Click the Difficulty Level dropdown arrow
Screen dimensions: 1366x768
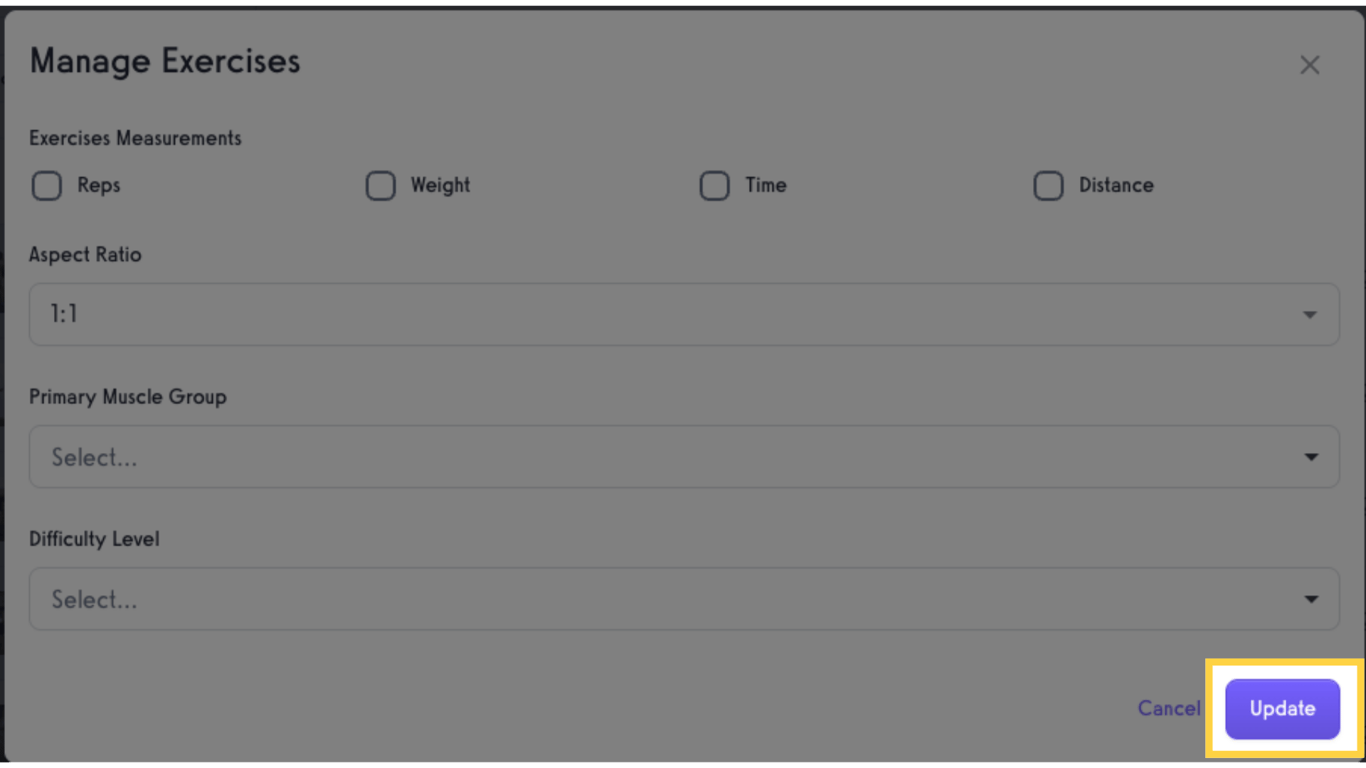point(1310,599)
